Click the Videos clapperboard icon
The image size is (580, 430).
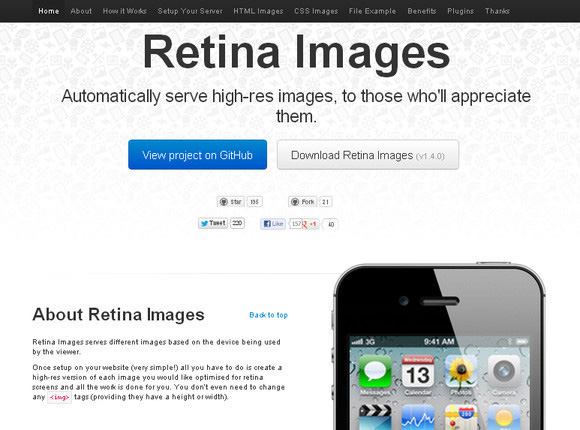(x=375, y=417)
